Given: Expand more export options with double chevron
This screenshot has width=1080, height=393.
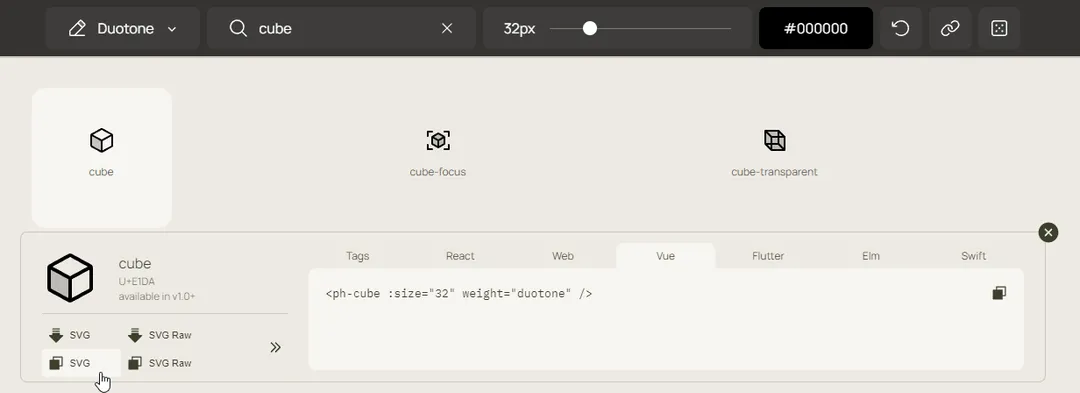Looking at the screenshot, I should point(276,348).
